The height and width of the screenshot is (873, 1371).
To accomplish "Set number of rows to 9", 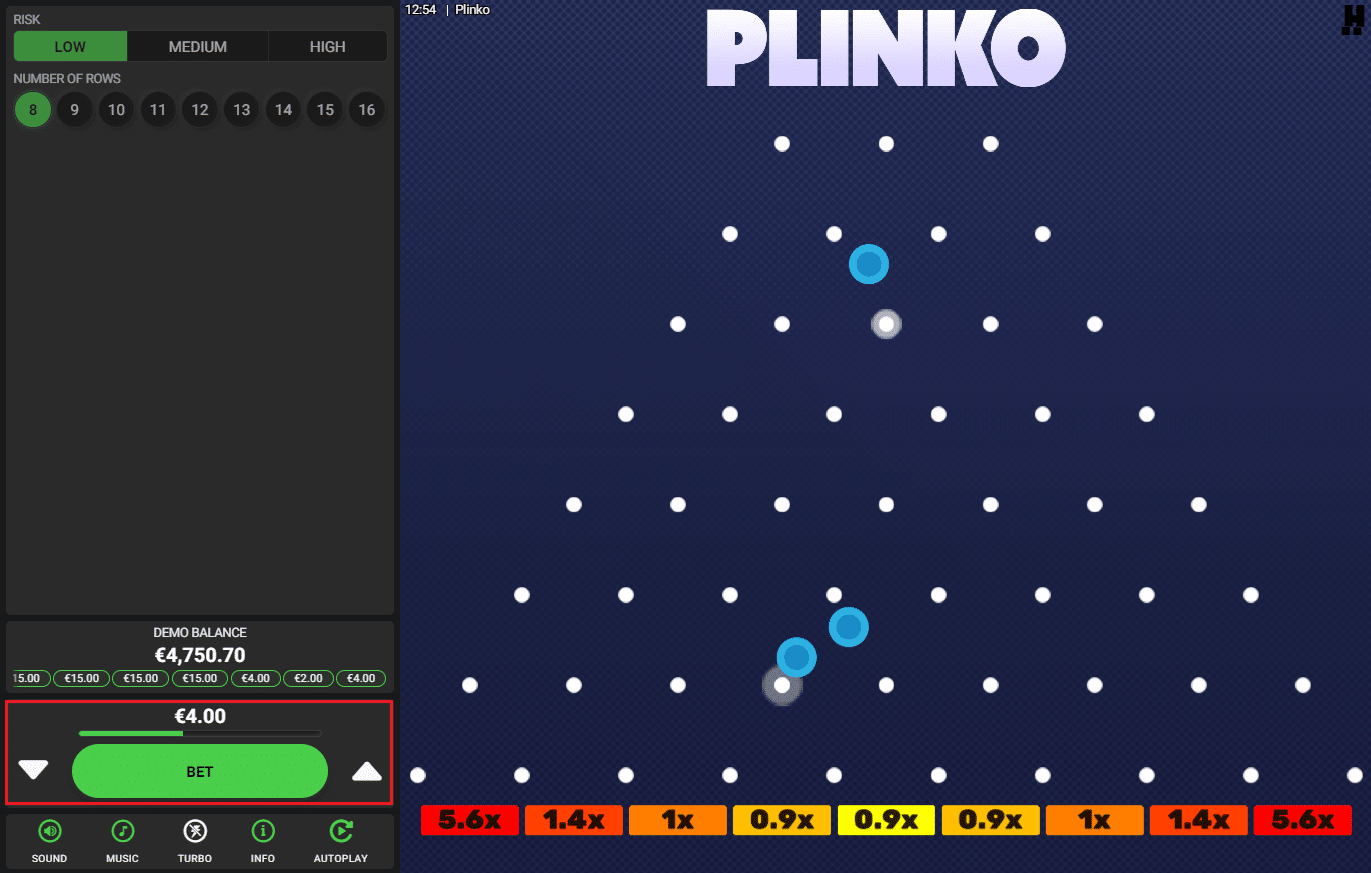I will pos(75,110).
